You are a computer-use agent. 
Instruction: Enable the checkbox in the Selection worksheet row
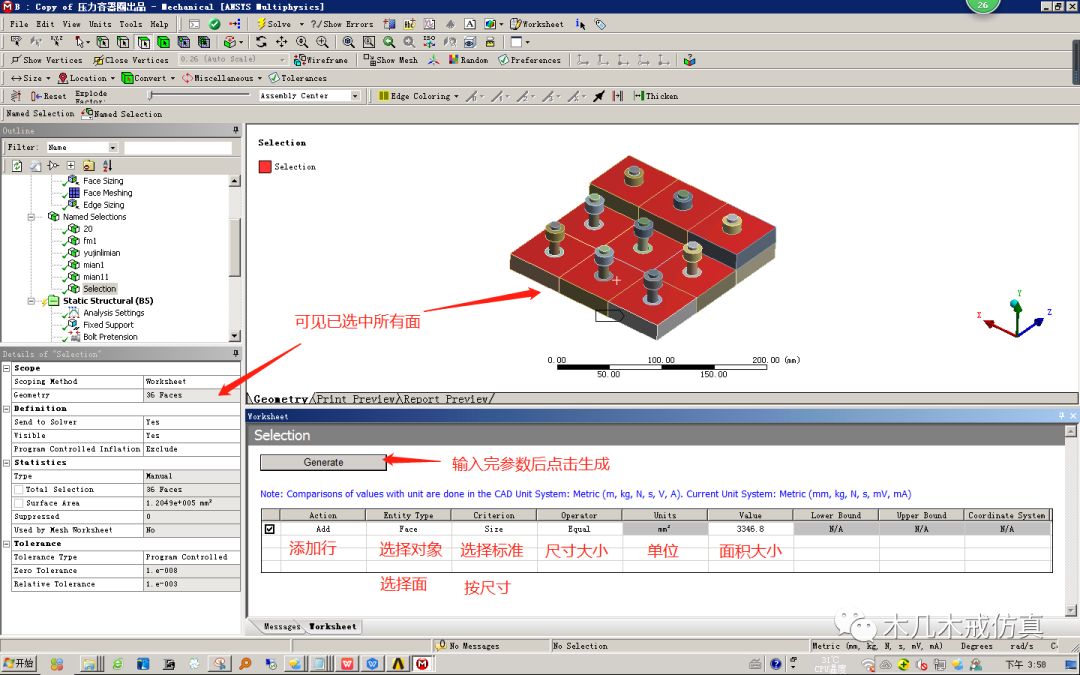tap(270, 528)
